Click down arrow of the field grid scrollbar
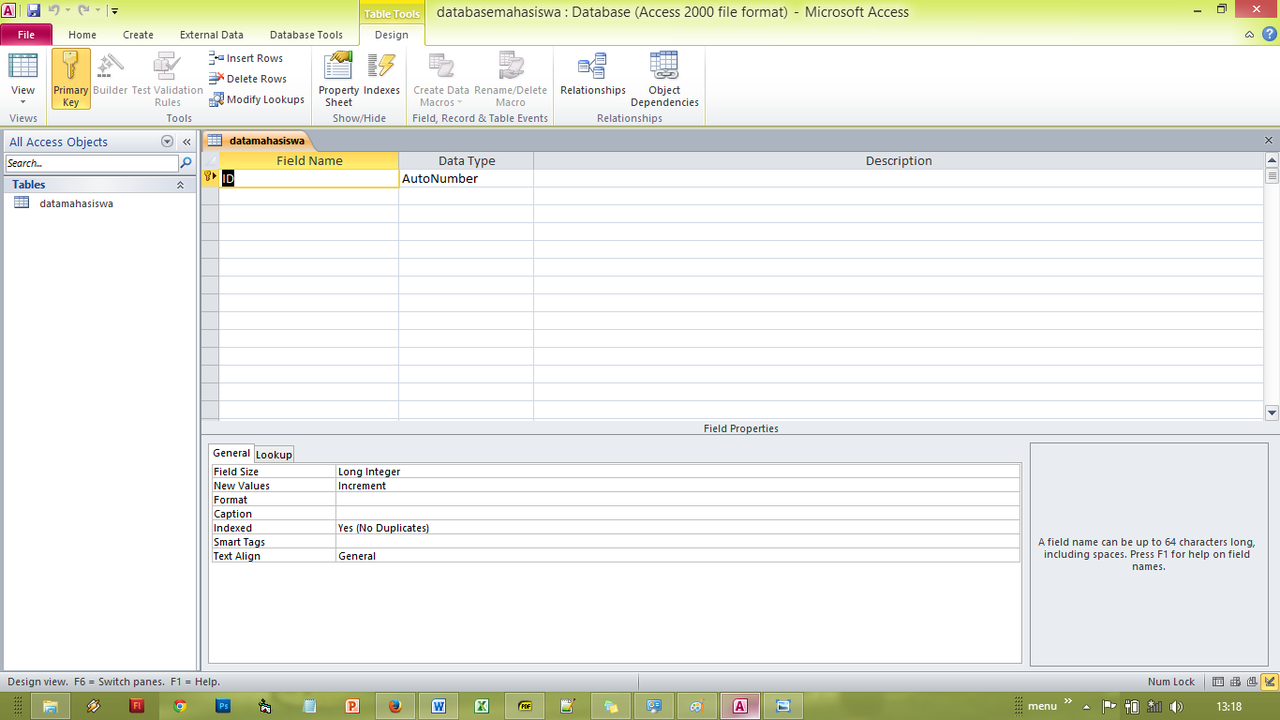Screen dimensions: 1280x720 [1272, 412]
